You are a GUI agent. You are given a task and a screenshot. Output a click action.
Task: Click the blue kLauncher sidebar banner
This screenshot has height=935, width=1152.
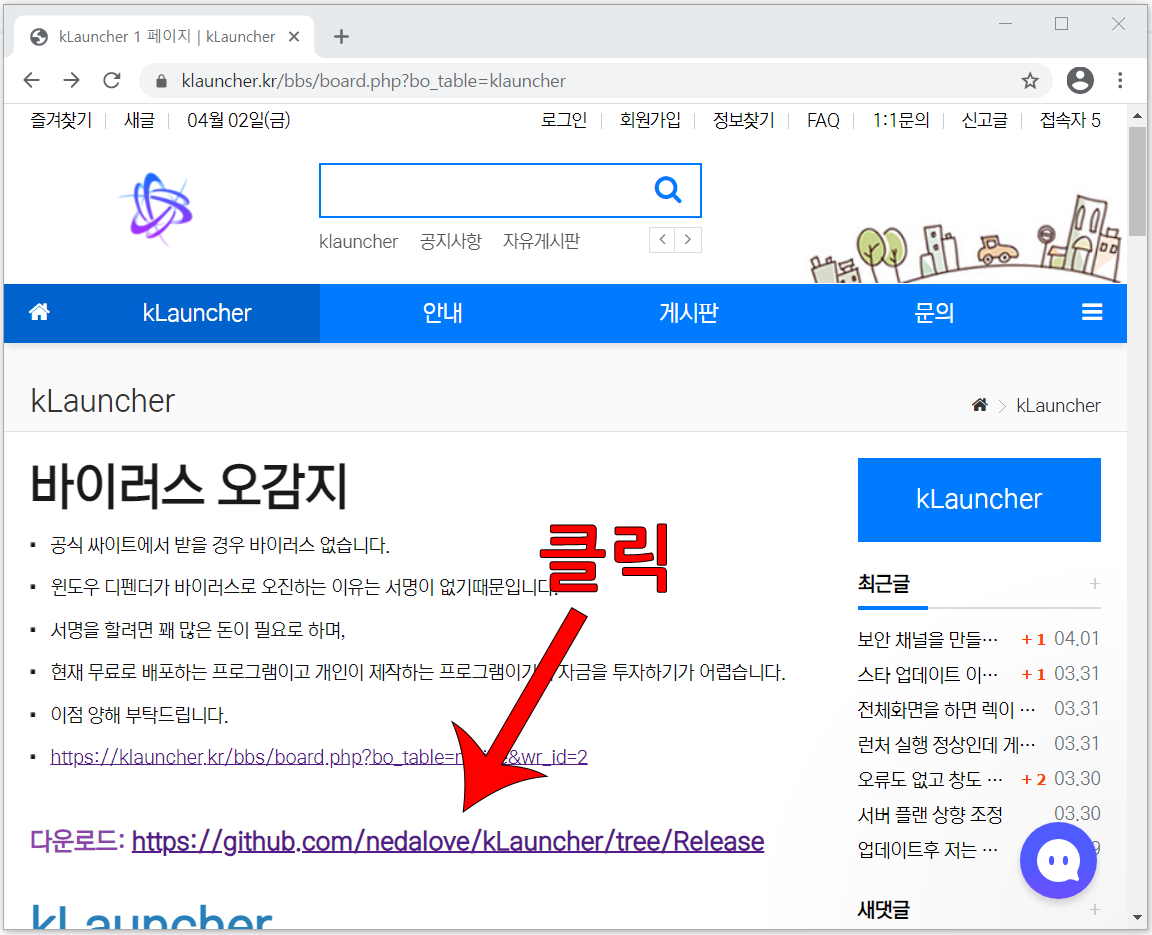click(x=979, y=499)
